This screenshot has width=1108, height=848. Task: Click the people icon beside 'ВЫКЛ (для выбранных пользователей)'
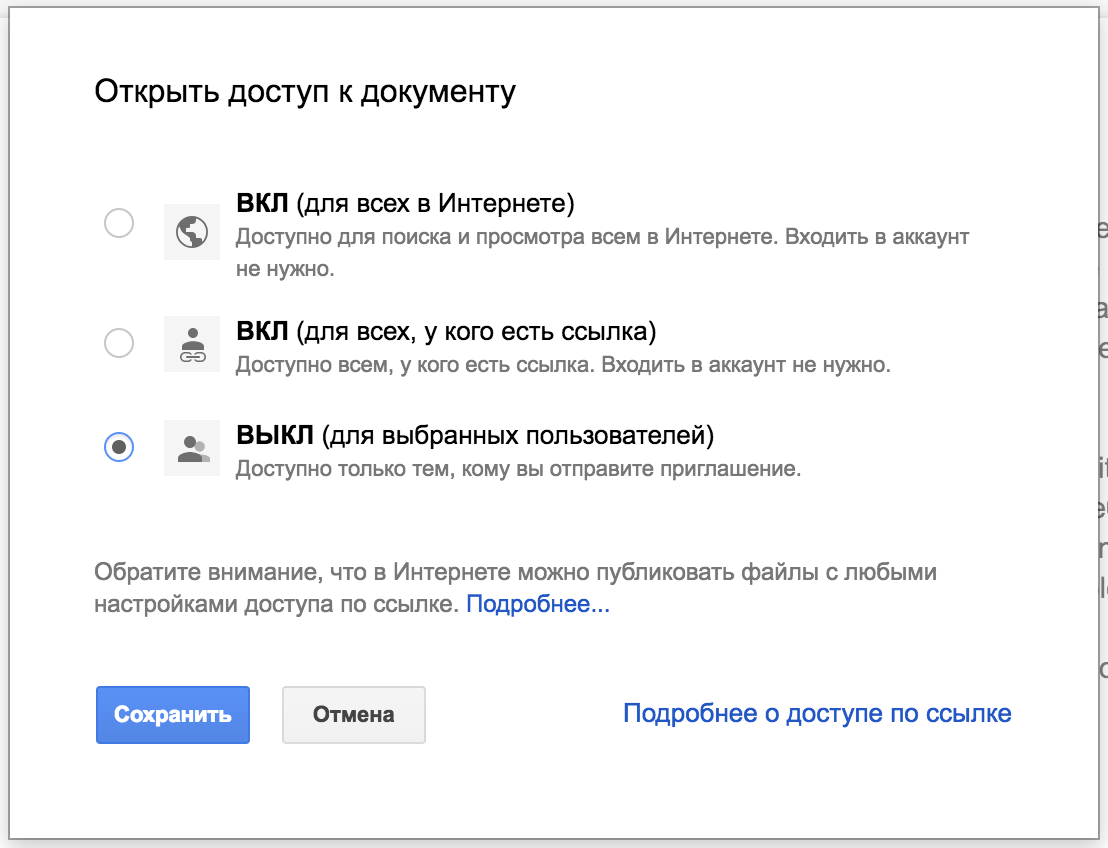click(x=191, y=449)
